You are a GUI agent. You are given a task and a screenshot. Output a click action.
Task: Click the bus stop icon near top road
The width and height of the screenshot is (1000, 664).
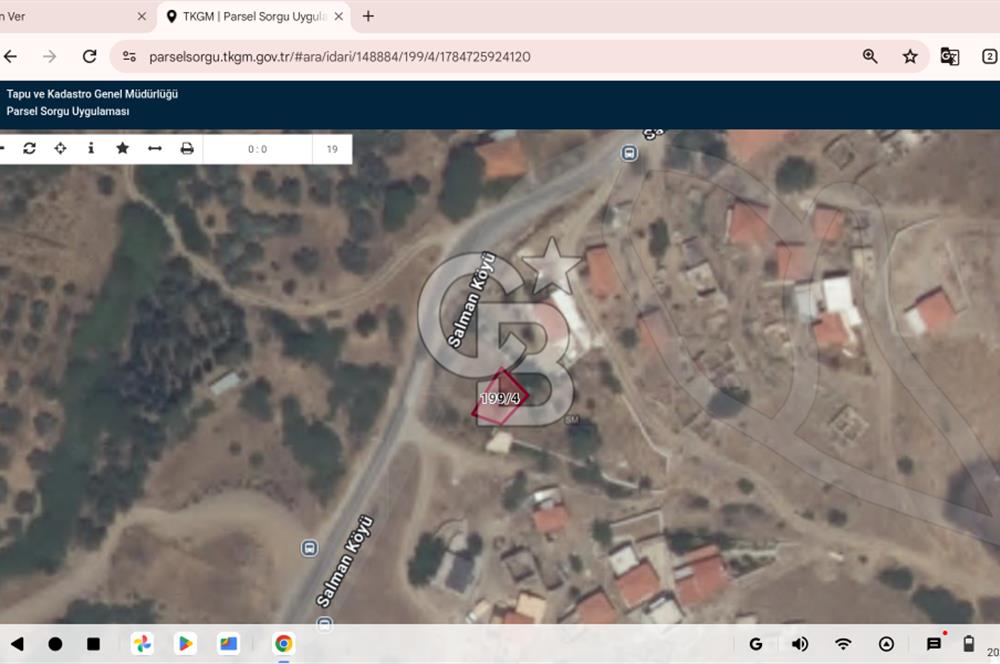click(629, 153)
